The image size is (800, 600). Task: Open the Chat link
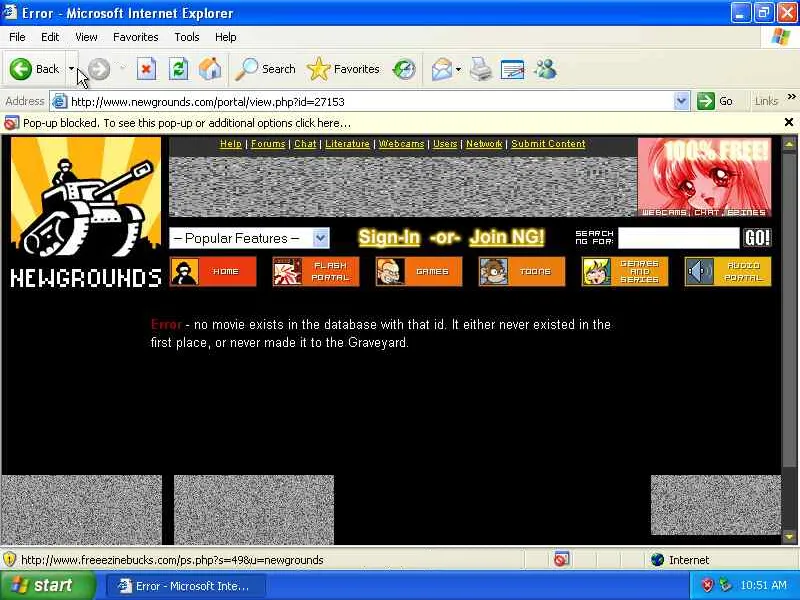click(305, 144)
